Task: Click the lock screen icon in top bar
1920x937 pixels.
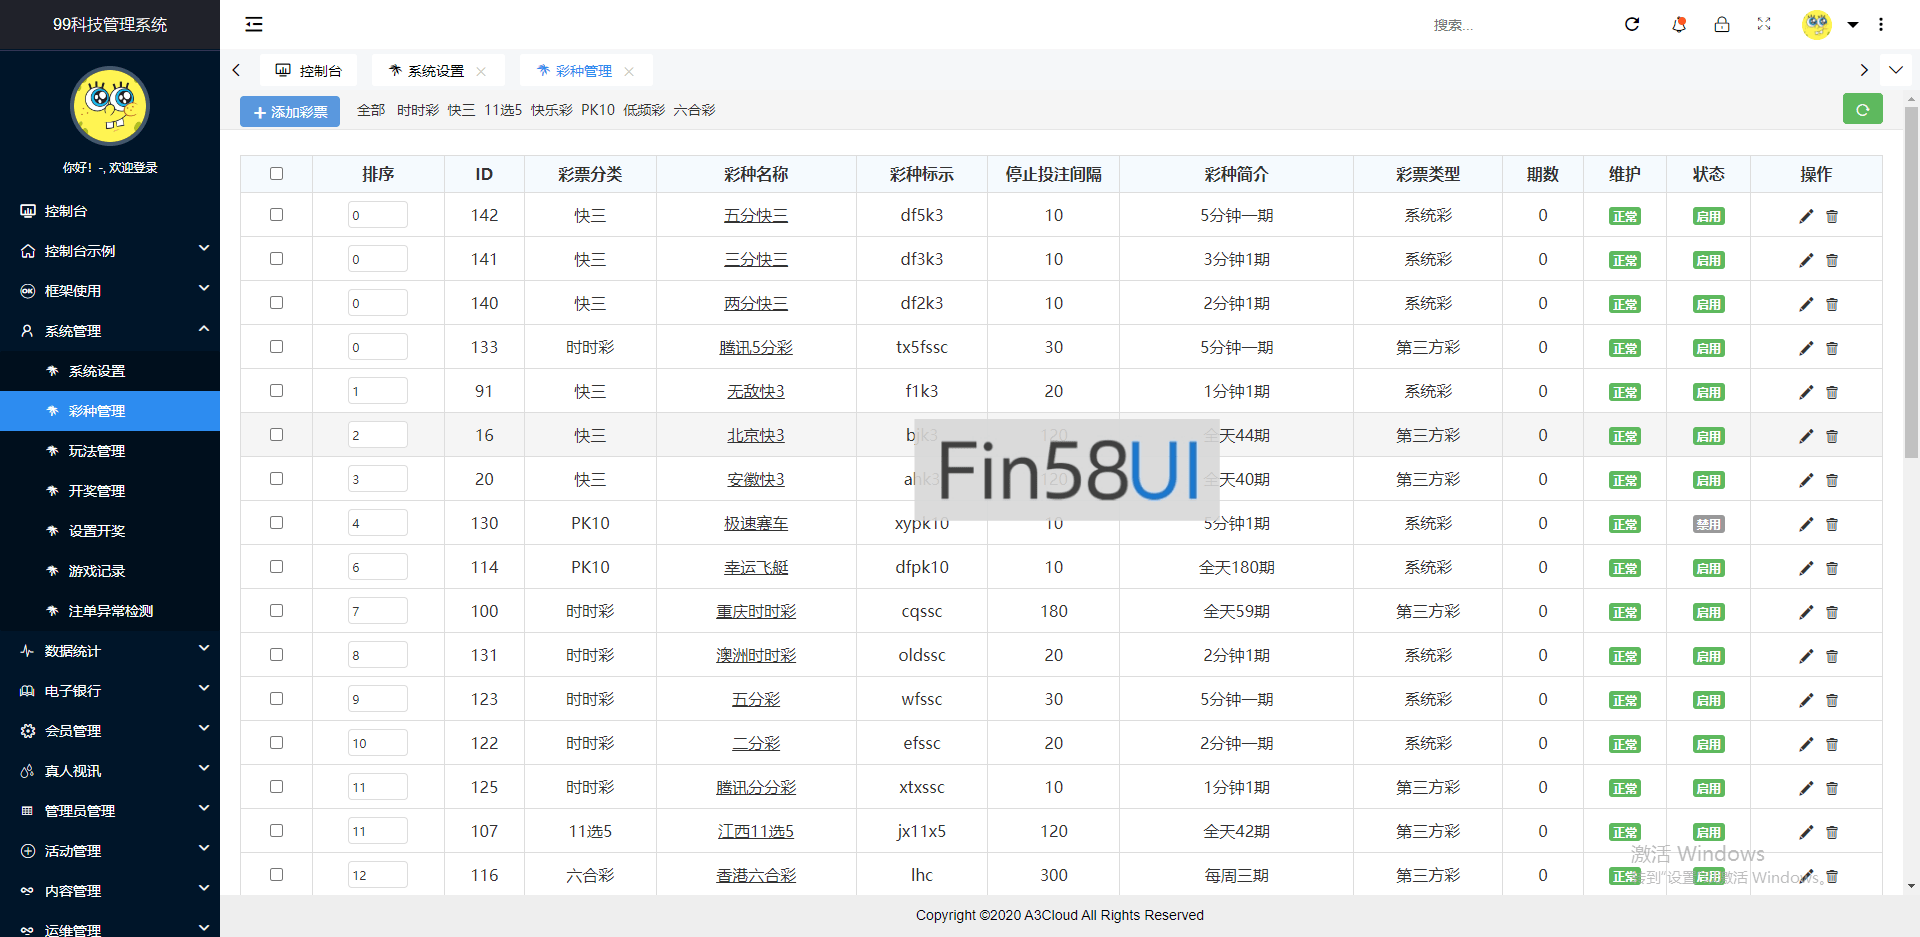Action: point(1722,24)
